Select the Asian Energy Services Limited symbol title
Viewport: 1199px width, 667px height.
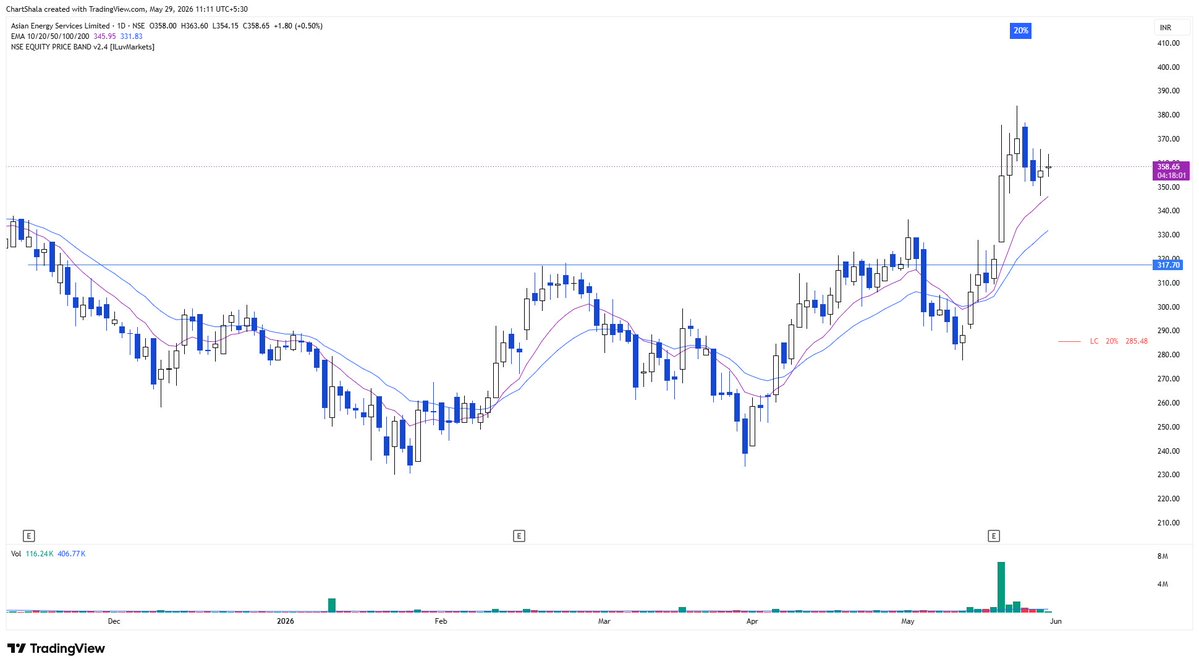point(60,26)
